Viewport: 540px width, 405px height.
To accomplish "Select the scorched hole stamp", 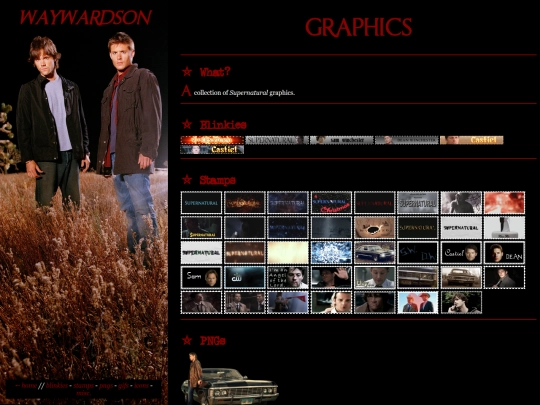I will 375,228.
